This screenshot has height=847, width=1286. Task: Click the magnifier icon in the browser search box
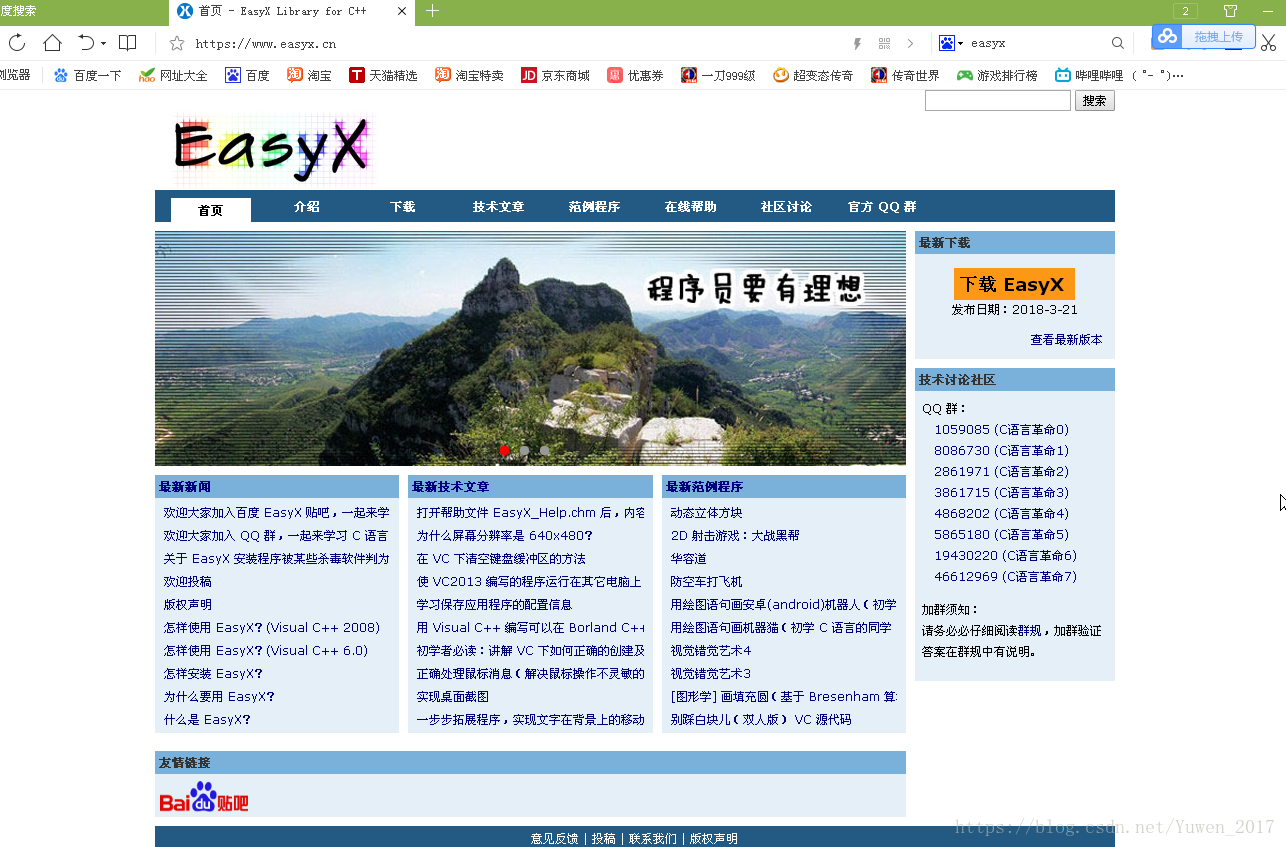pyautogui.click(x=1118, y=43)
